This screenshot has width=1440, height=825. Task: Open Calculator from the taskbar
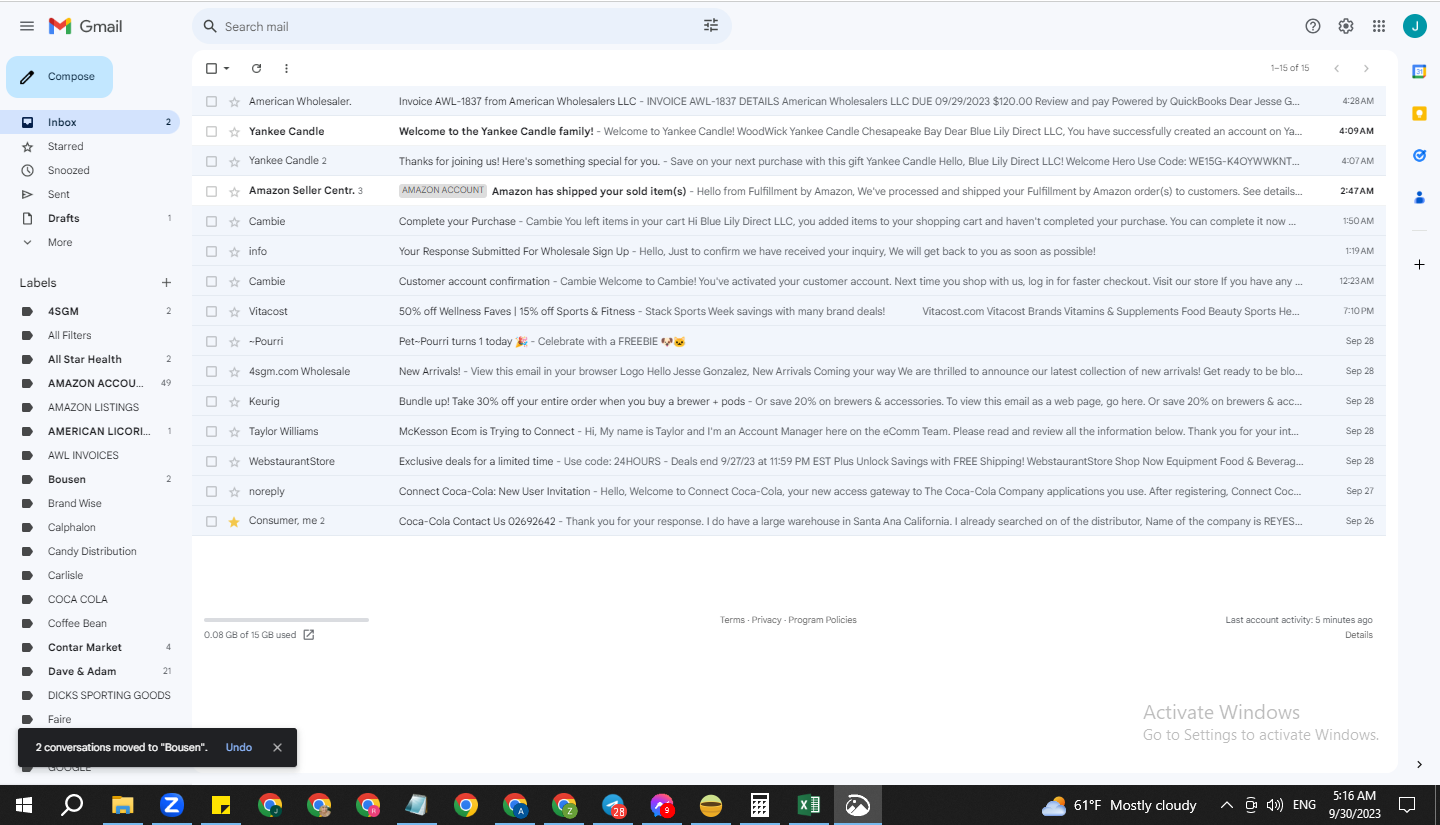click(x=759, y=805)
